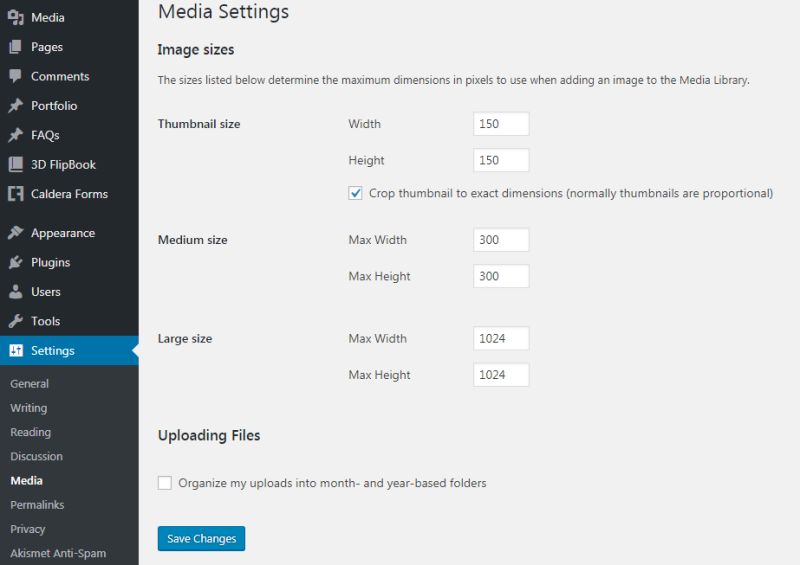Click the Pages icon in sidebar
Screen dimensions: 800x565
point(16,47)
